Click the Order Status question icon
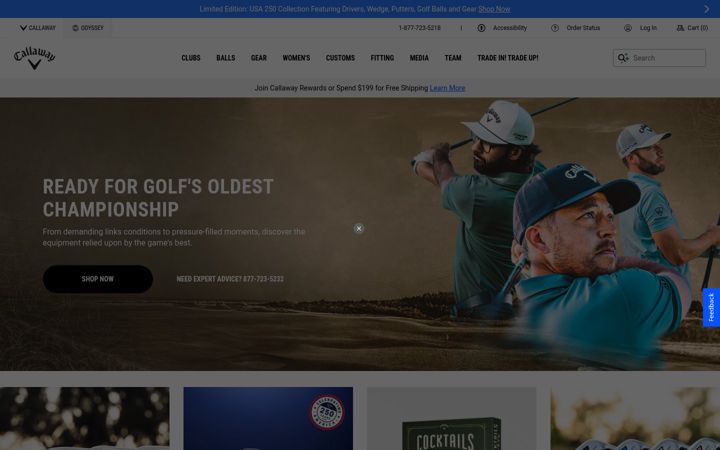 click(x=555, y=28)
